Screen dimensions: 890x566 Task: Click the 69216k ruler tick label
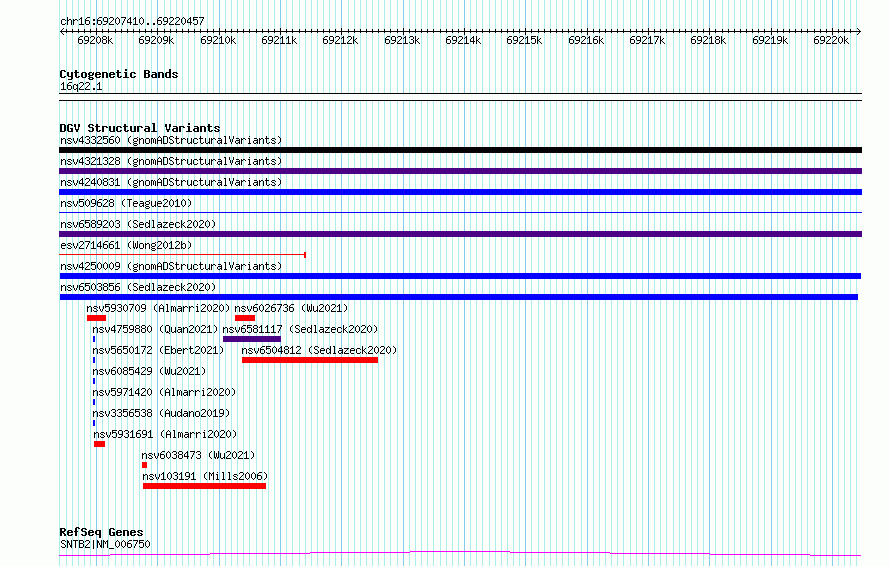586,40
